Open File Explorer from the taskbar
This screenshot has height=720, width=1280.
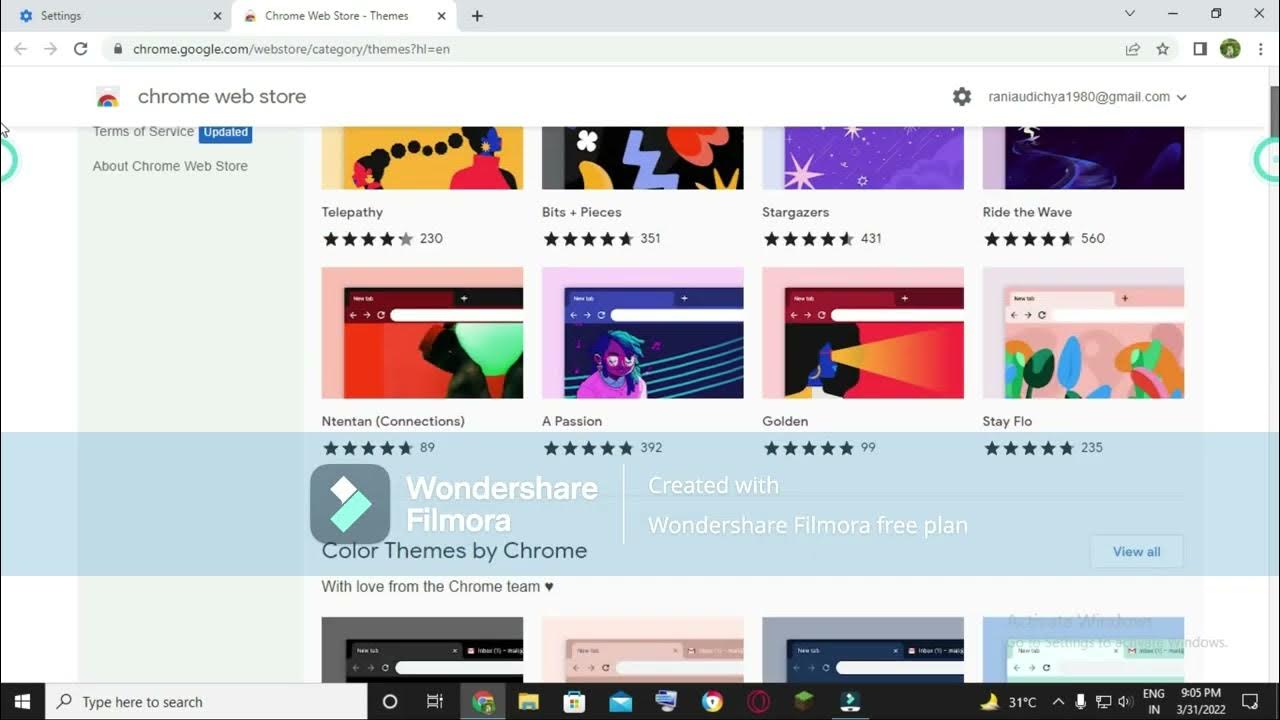pos(528,701)
